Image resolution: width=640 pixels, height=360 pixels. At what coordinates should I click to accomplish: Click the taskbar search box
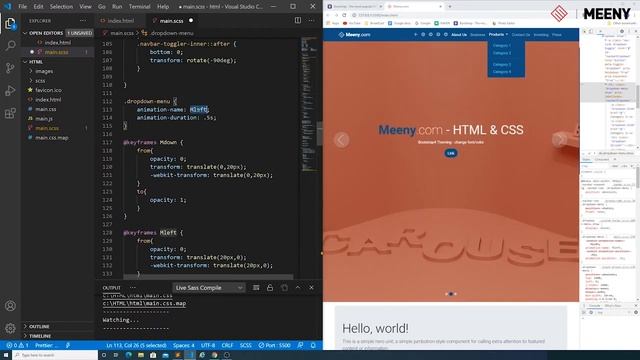pyautogui.click(x=55, y=355)
